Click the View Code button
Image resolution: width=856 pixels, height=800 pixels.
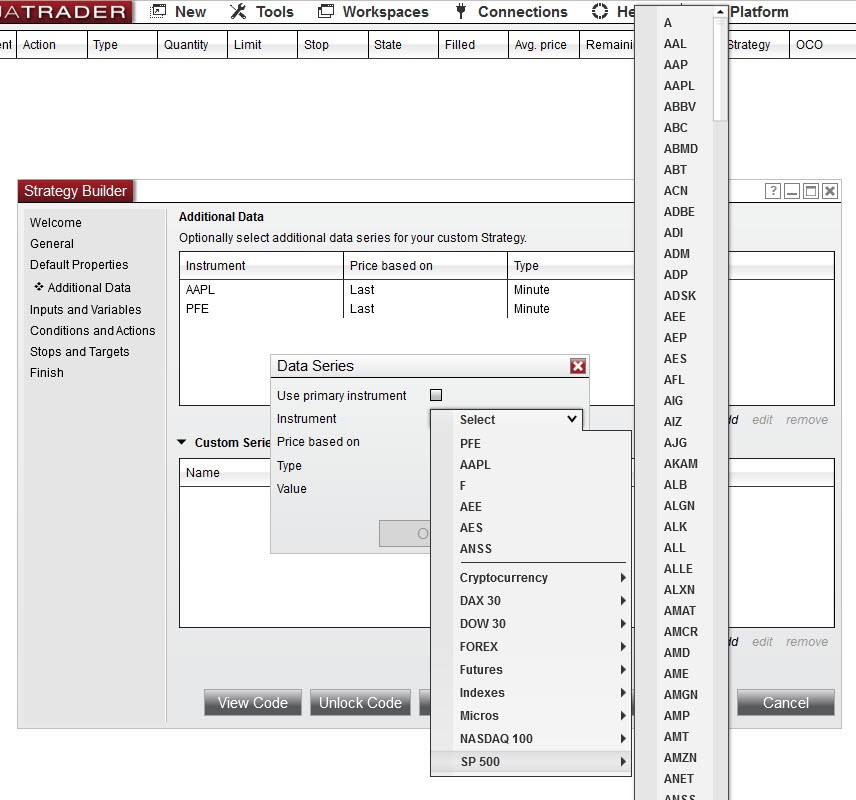tap(253, 702)
